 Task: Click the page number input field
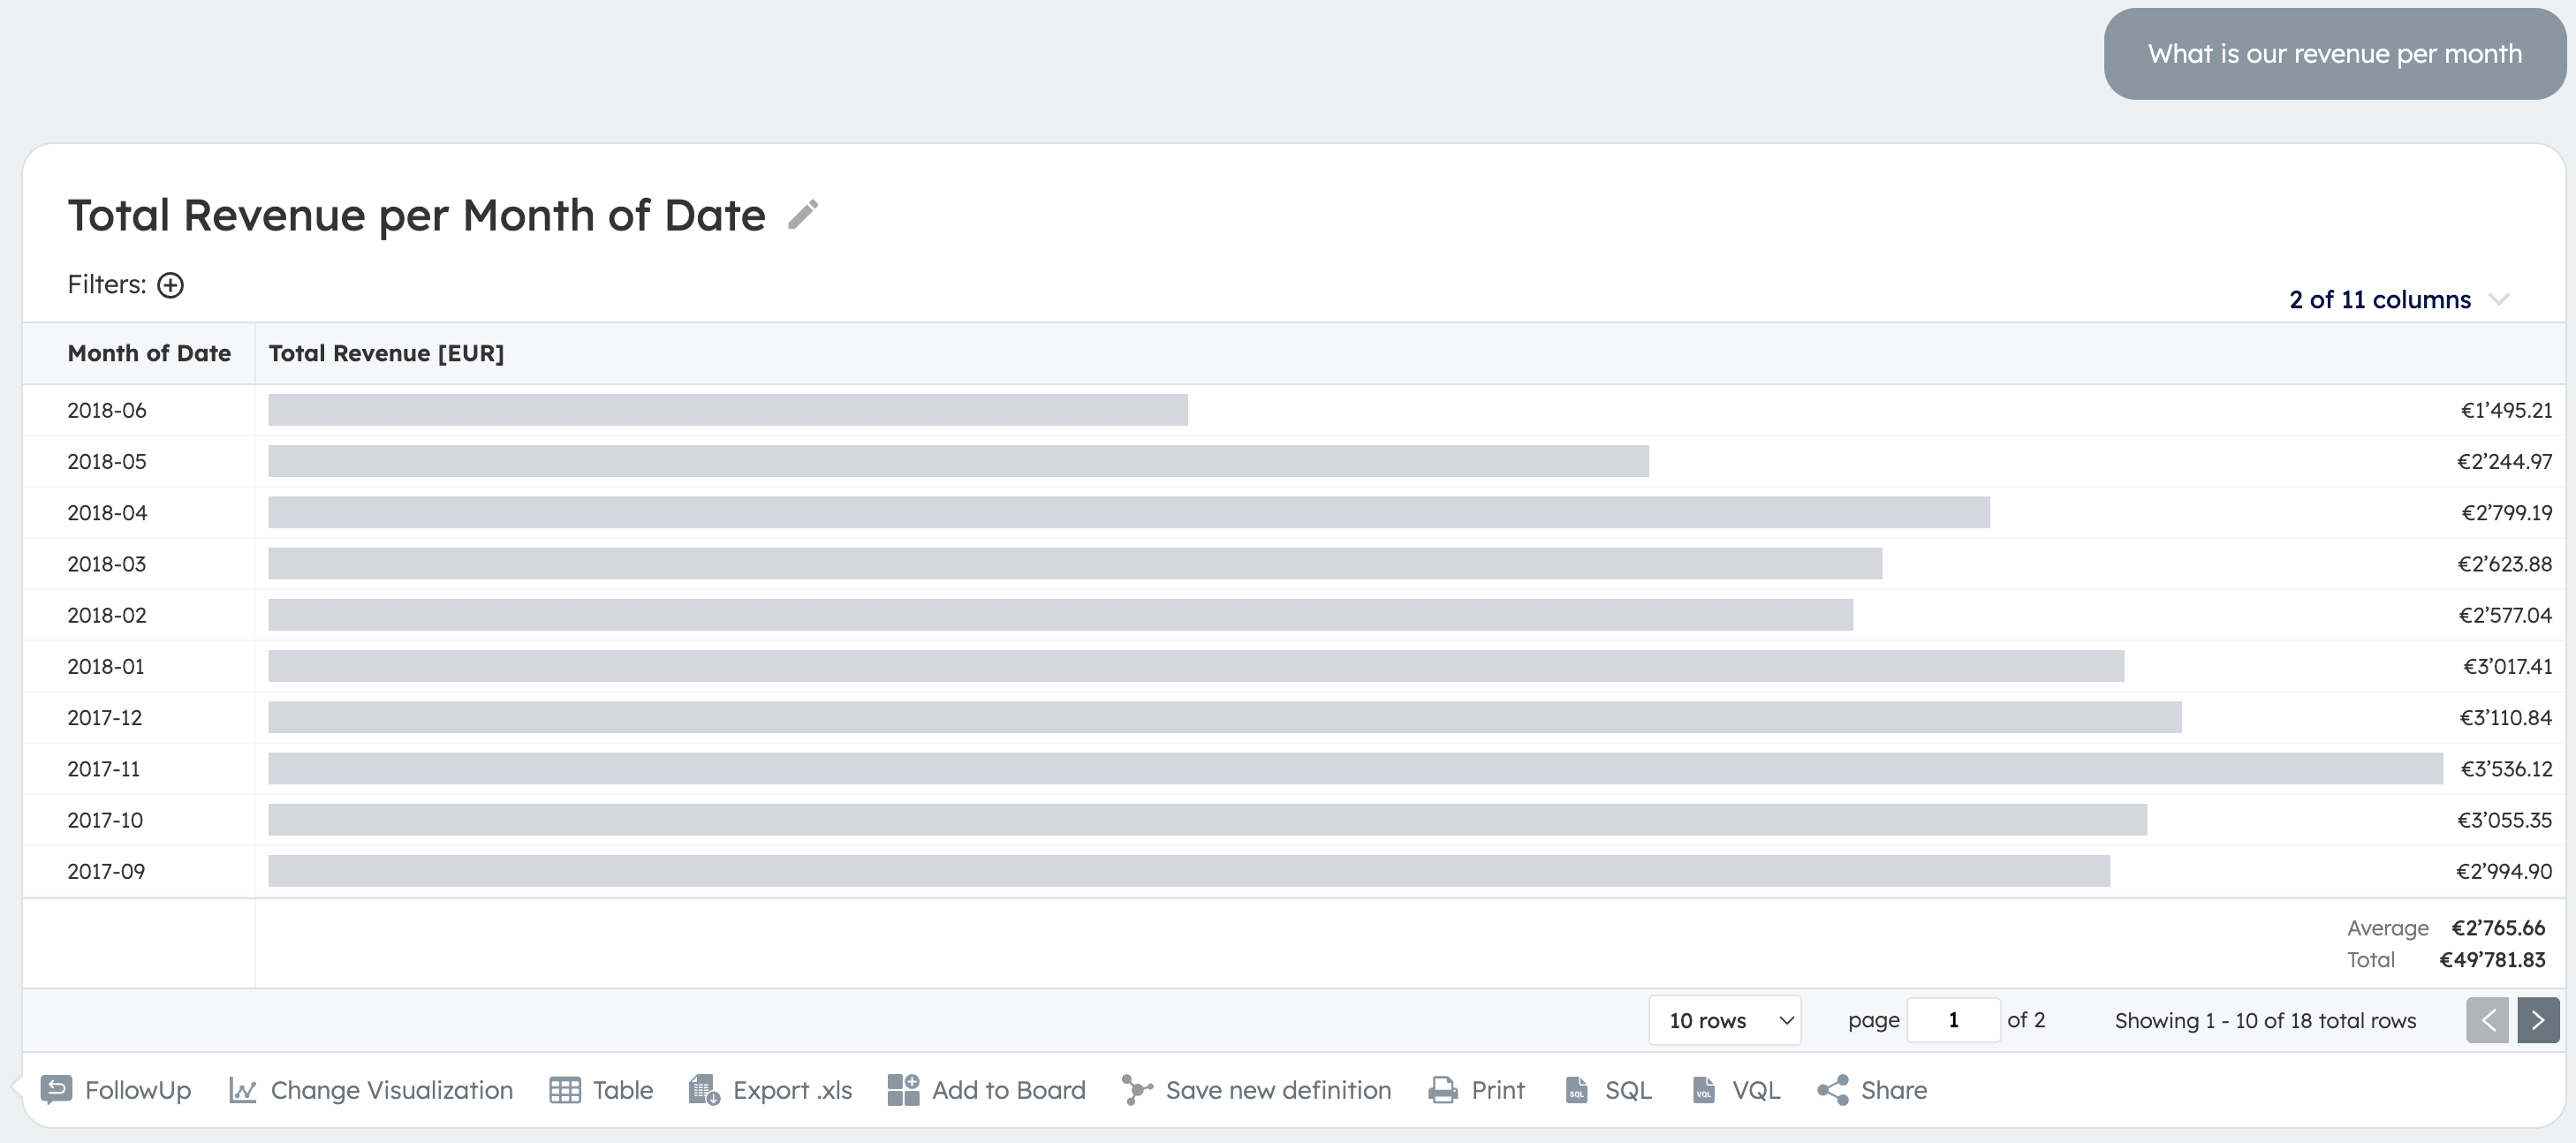[1953, 1020]
